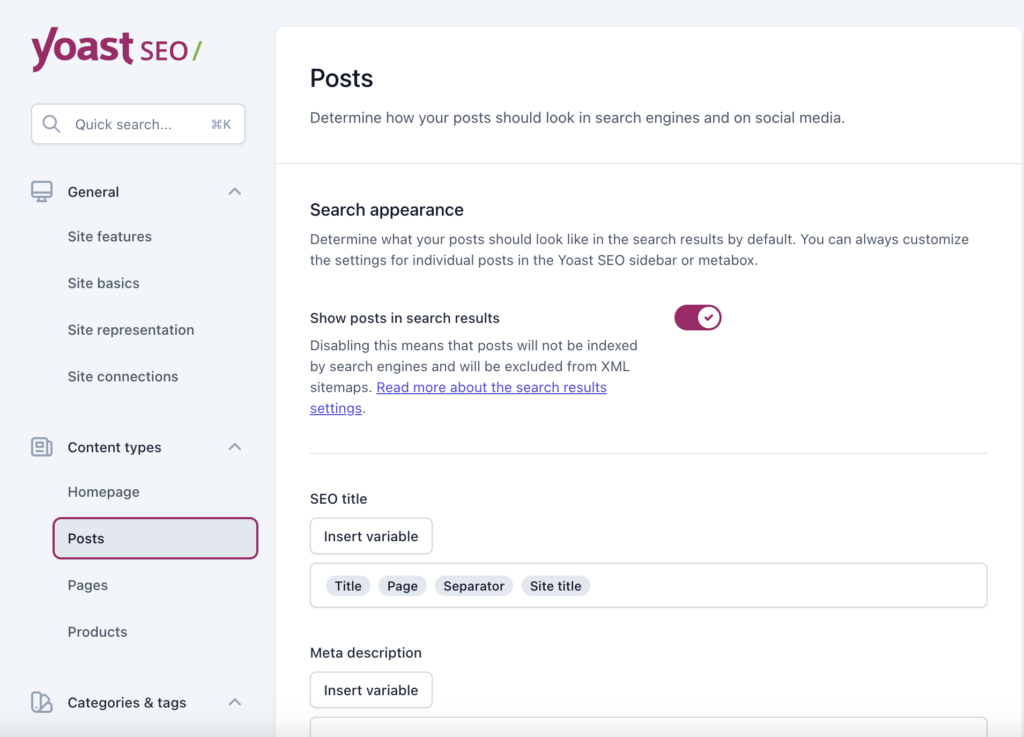Disable Show posts in search results toggle
The height and width of the screenshot is (737, 1024).
tap(697, 318)
